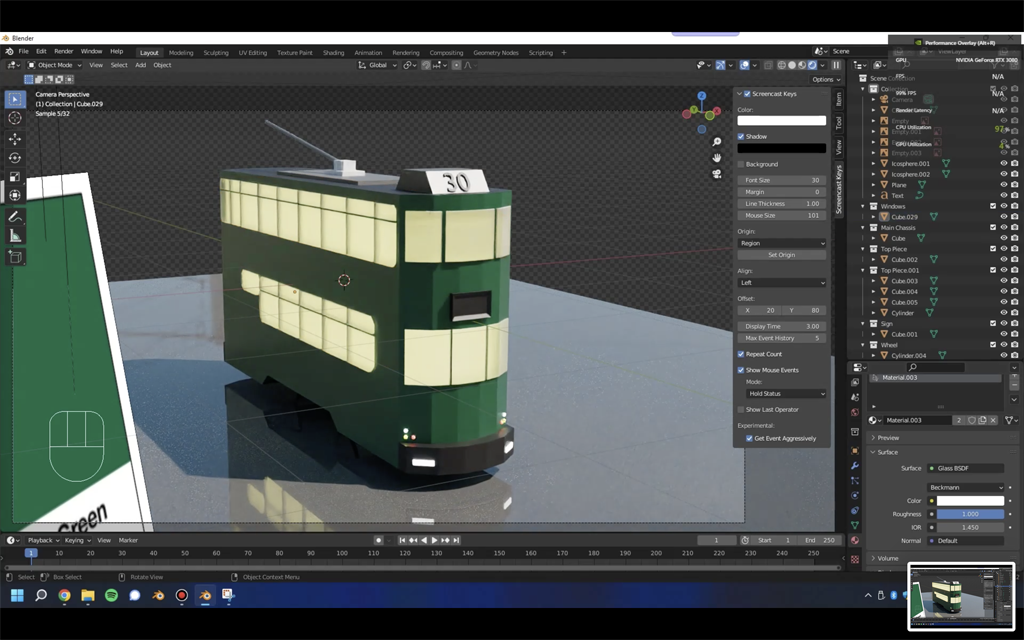
Task: Exclude the Windows collection checkbox
Action: click(x=993, y=206)
